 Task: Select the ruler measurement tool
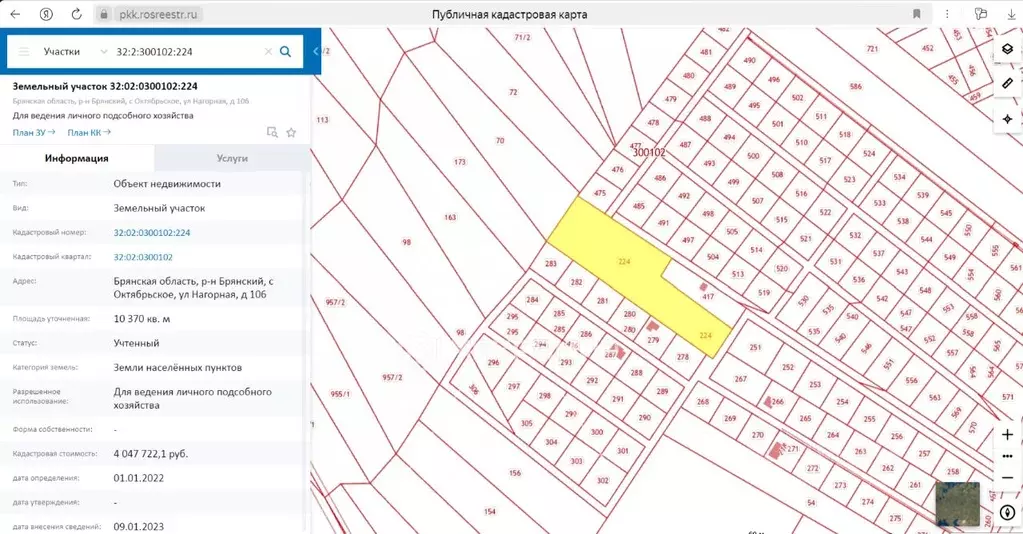[1007, 84]
